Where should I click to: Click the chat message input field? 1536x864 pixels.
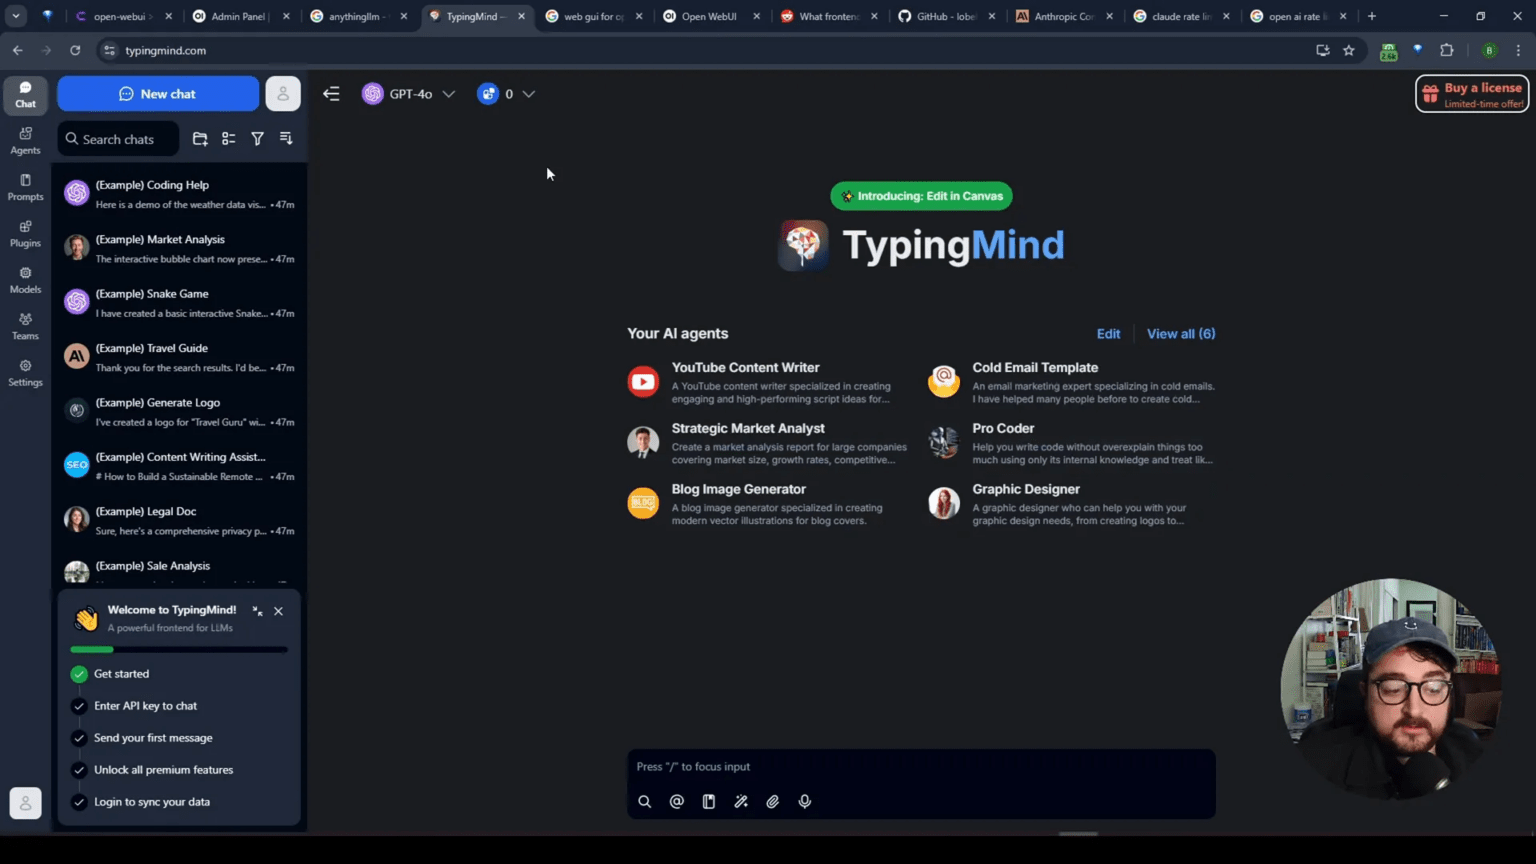[x=920, y=767]
